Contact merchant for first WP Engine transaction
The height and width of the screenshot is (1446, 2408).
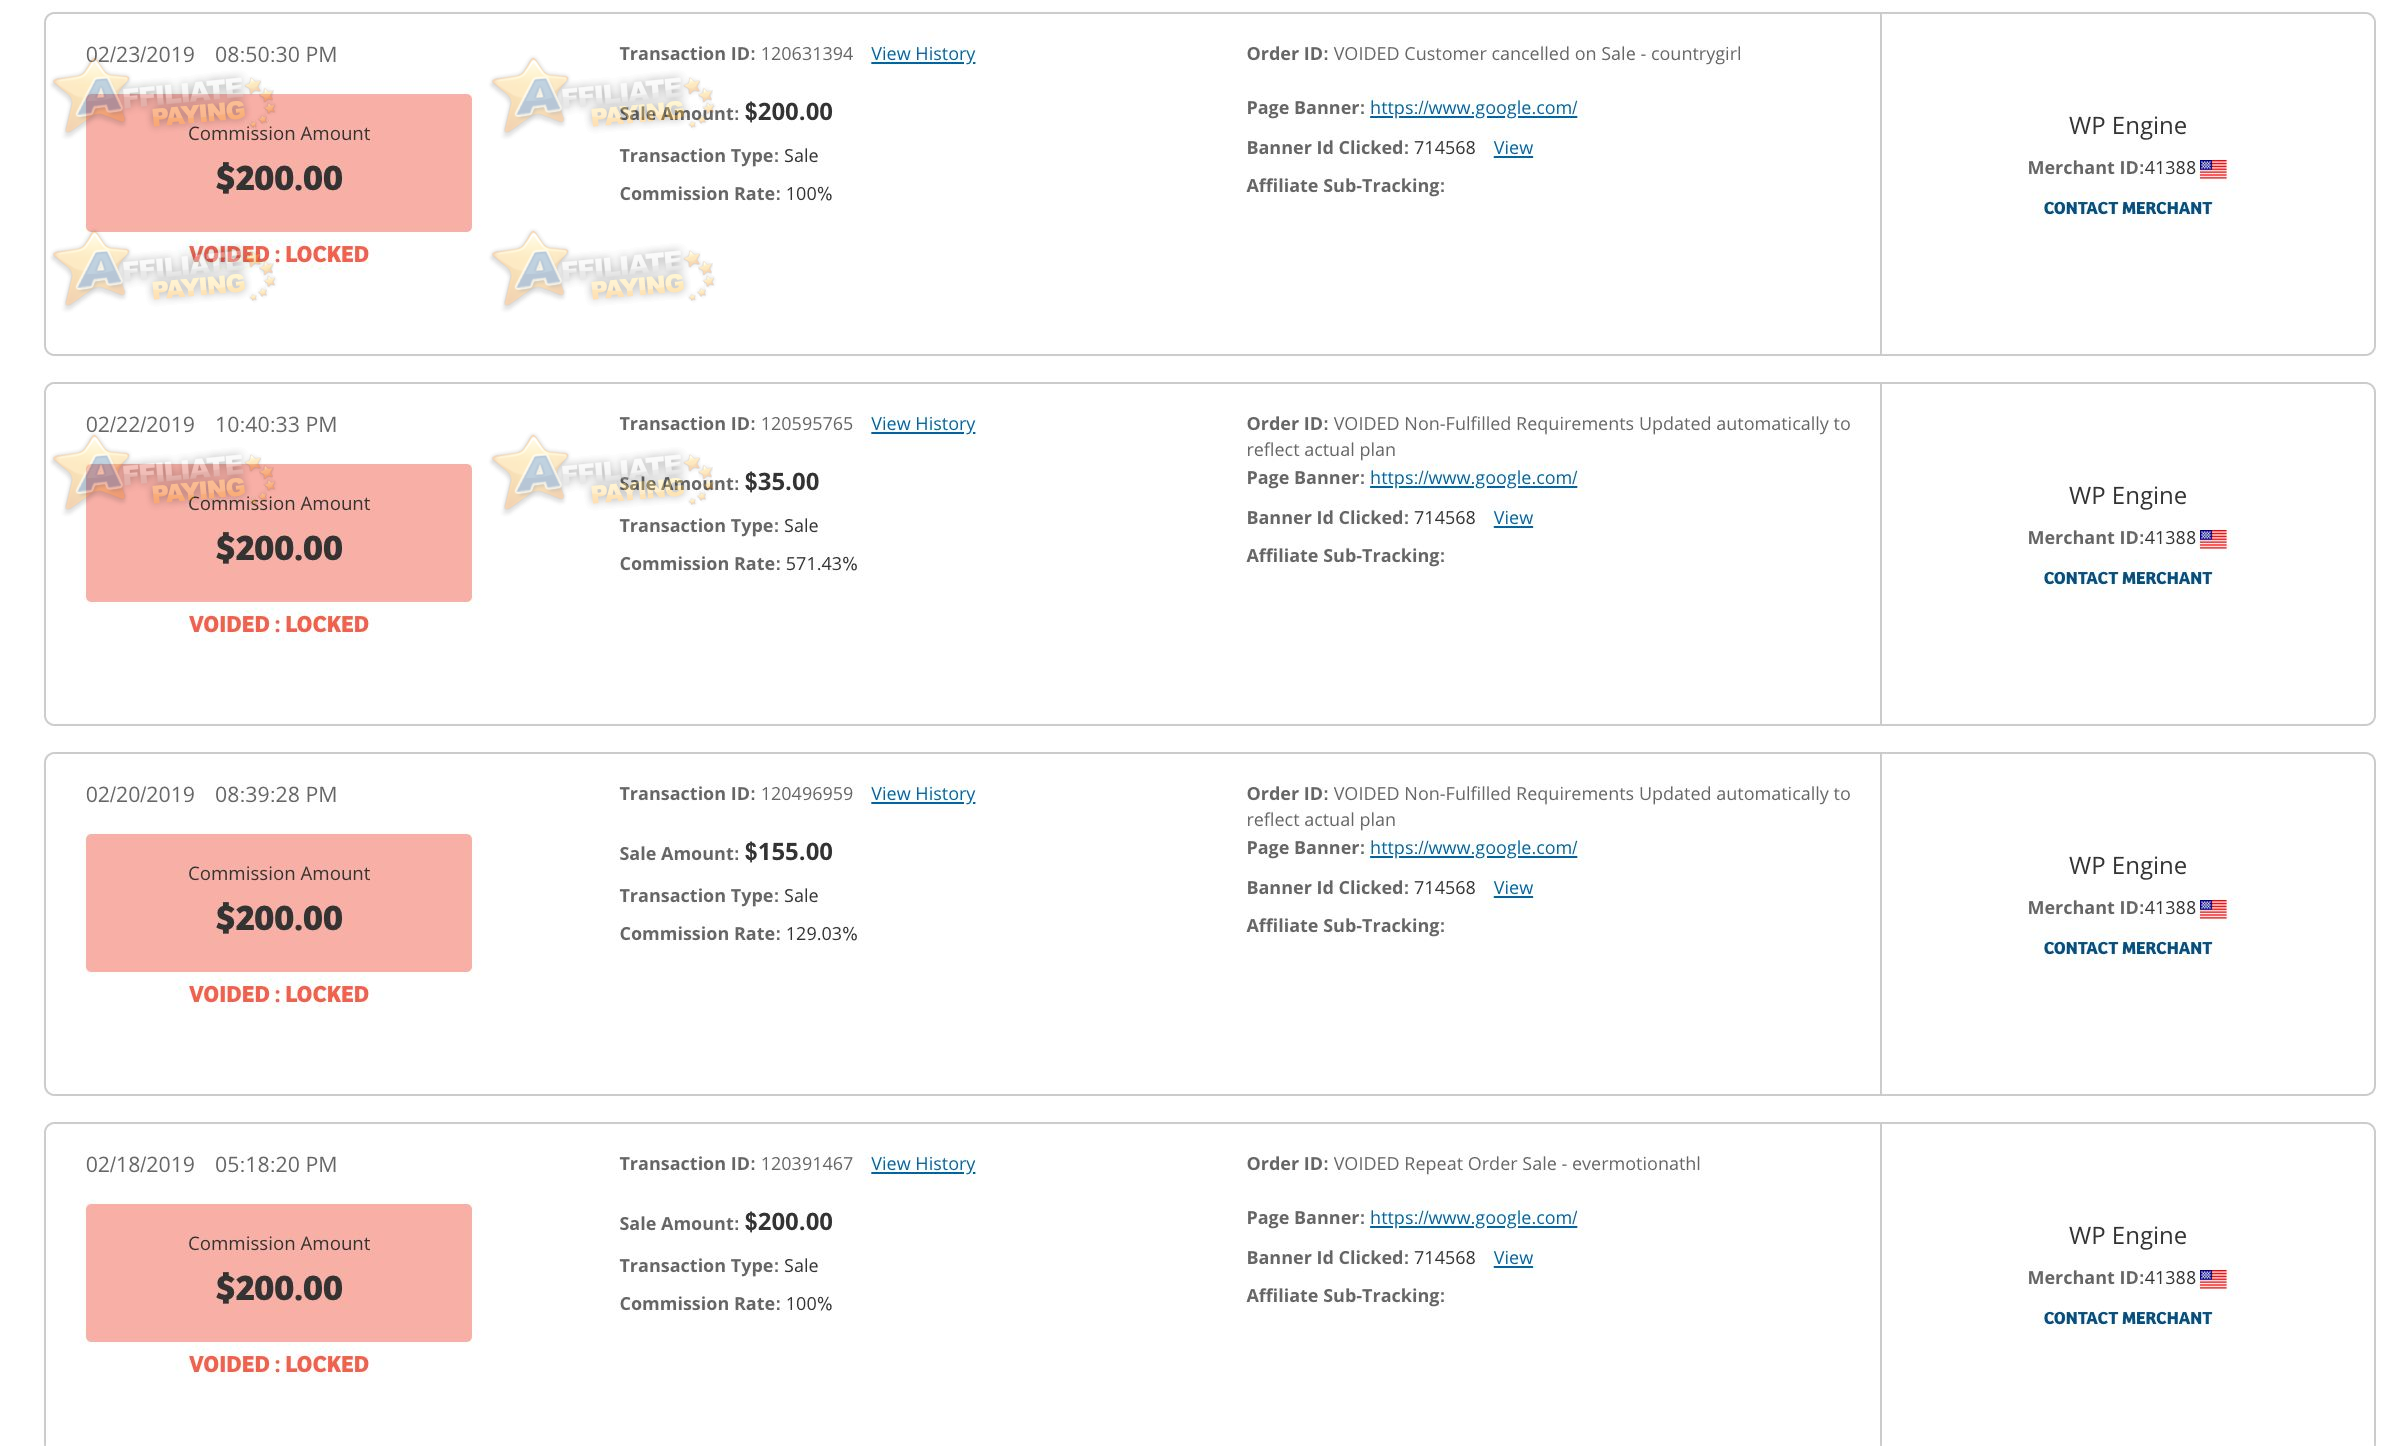pos(2127,208)
